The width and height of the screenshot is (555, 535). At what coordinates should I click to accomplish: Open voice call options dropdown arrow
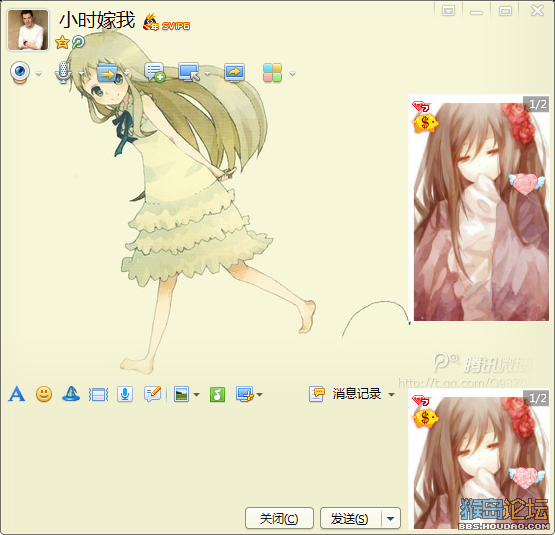coord(81,74)
